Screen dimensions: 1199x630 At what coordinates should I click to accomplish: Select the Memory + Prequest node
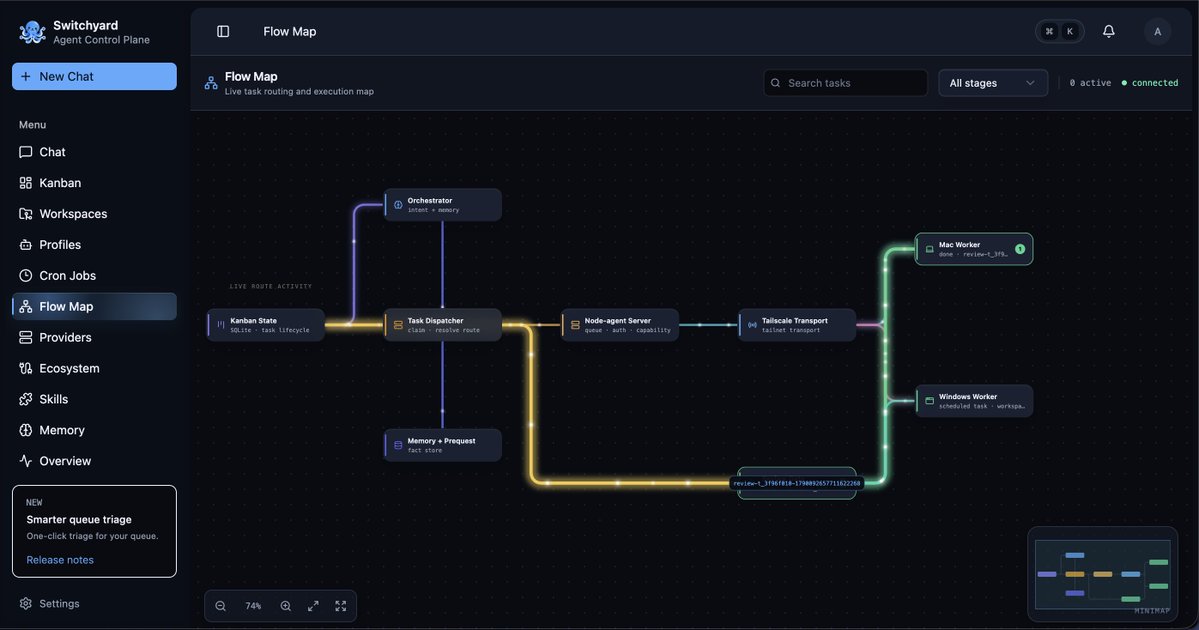pos(443,445)
